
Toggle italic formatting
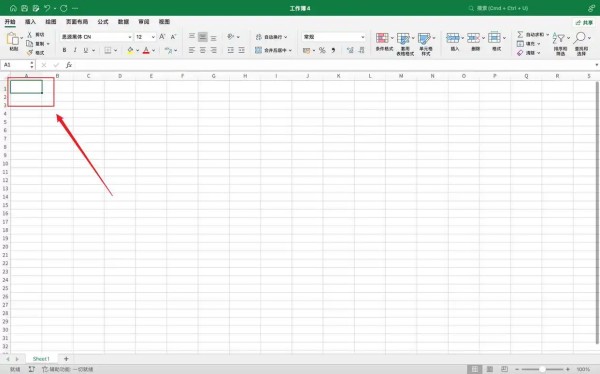[x=75, y=50]
